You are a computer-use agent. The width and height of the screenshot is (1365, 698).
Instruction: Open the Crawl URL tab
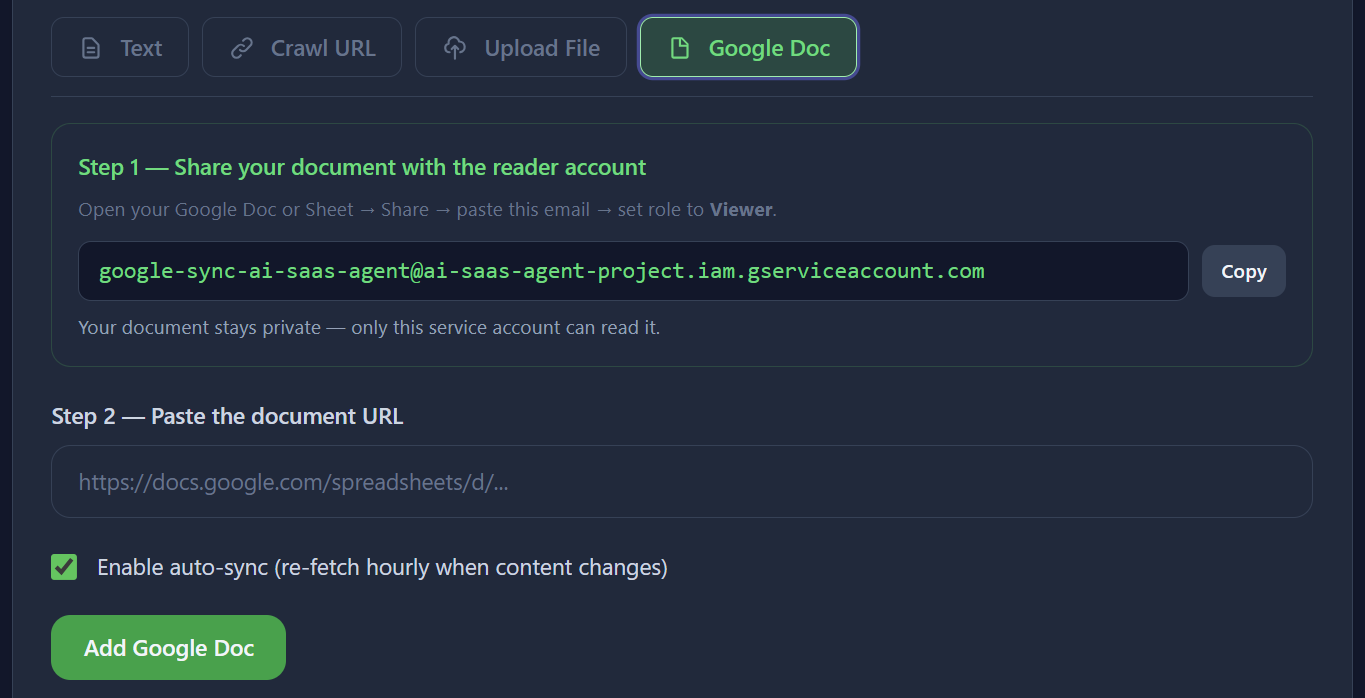(x=301, y=46)
